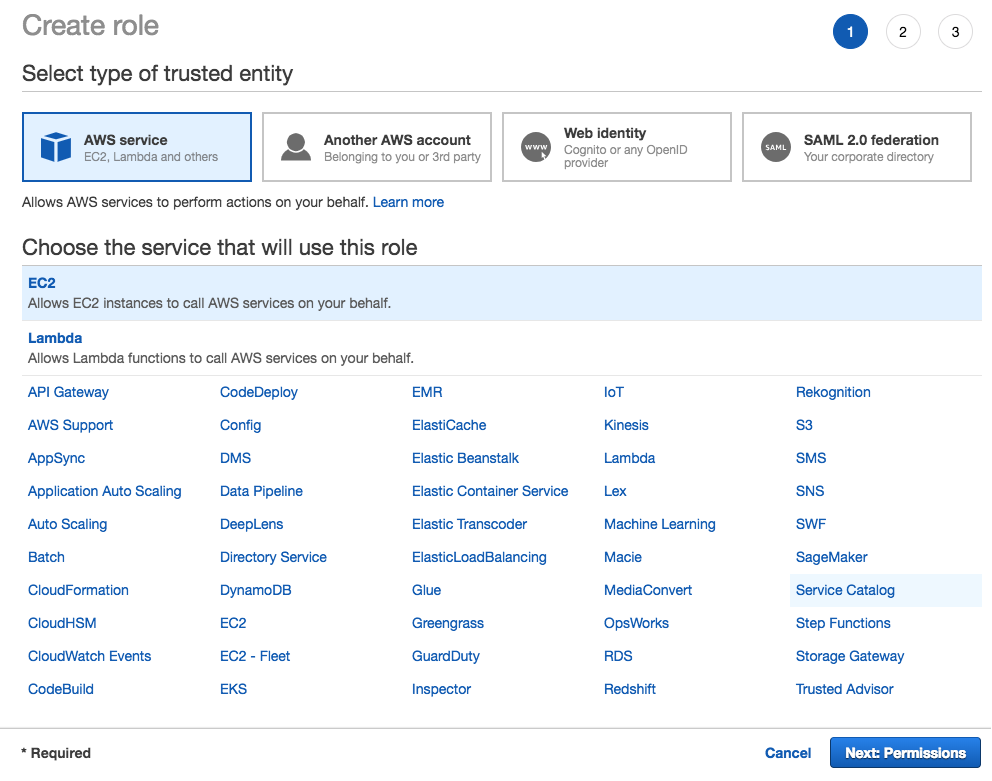992x781 pixels.
Task: Select the Lambda heading service row
Action: [502, 348]
